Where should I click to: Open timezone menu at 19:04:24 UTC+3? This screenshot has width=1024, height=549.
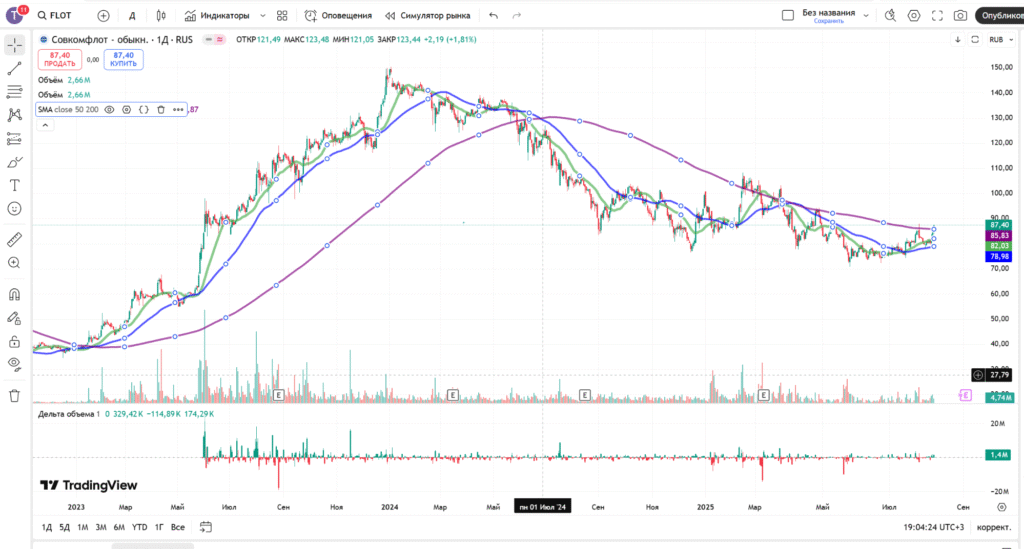[934, 527]
